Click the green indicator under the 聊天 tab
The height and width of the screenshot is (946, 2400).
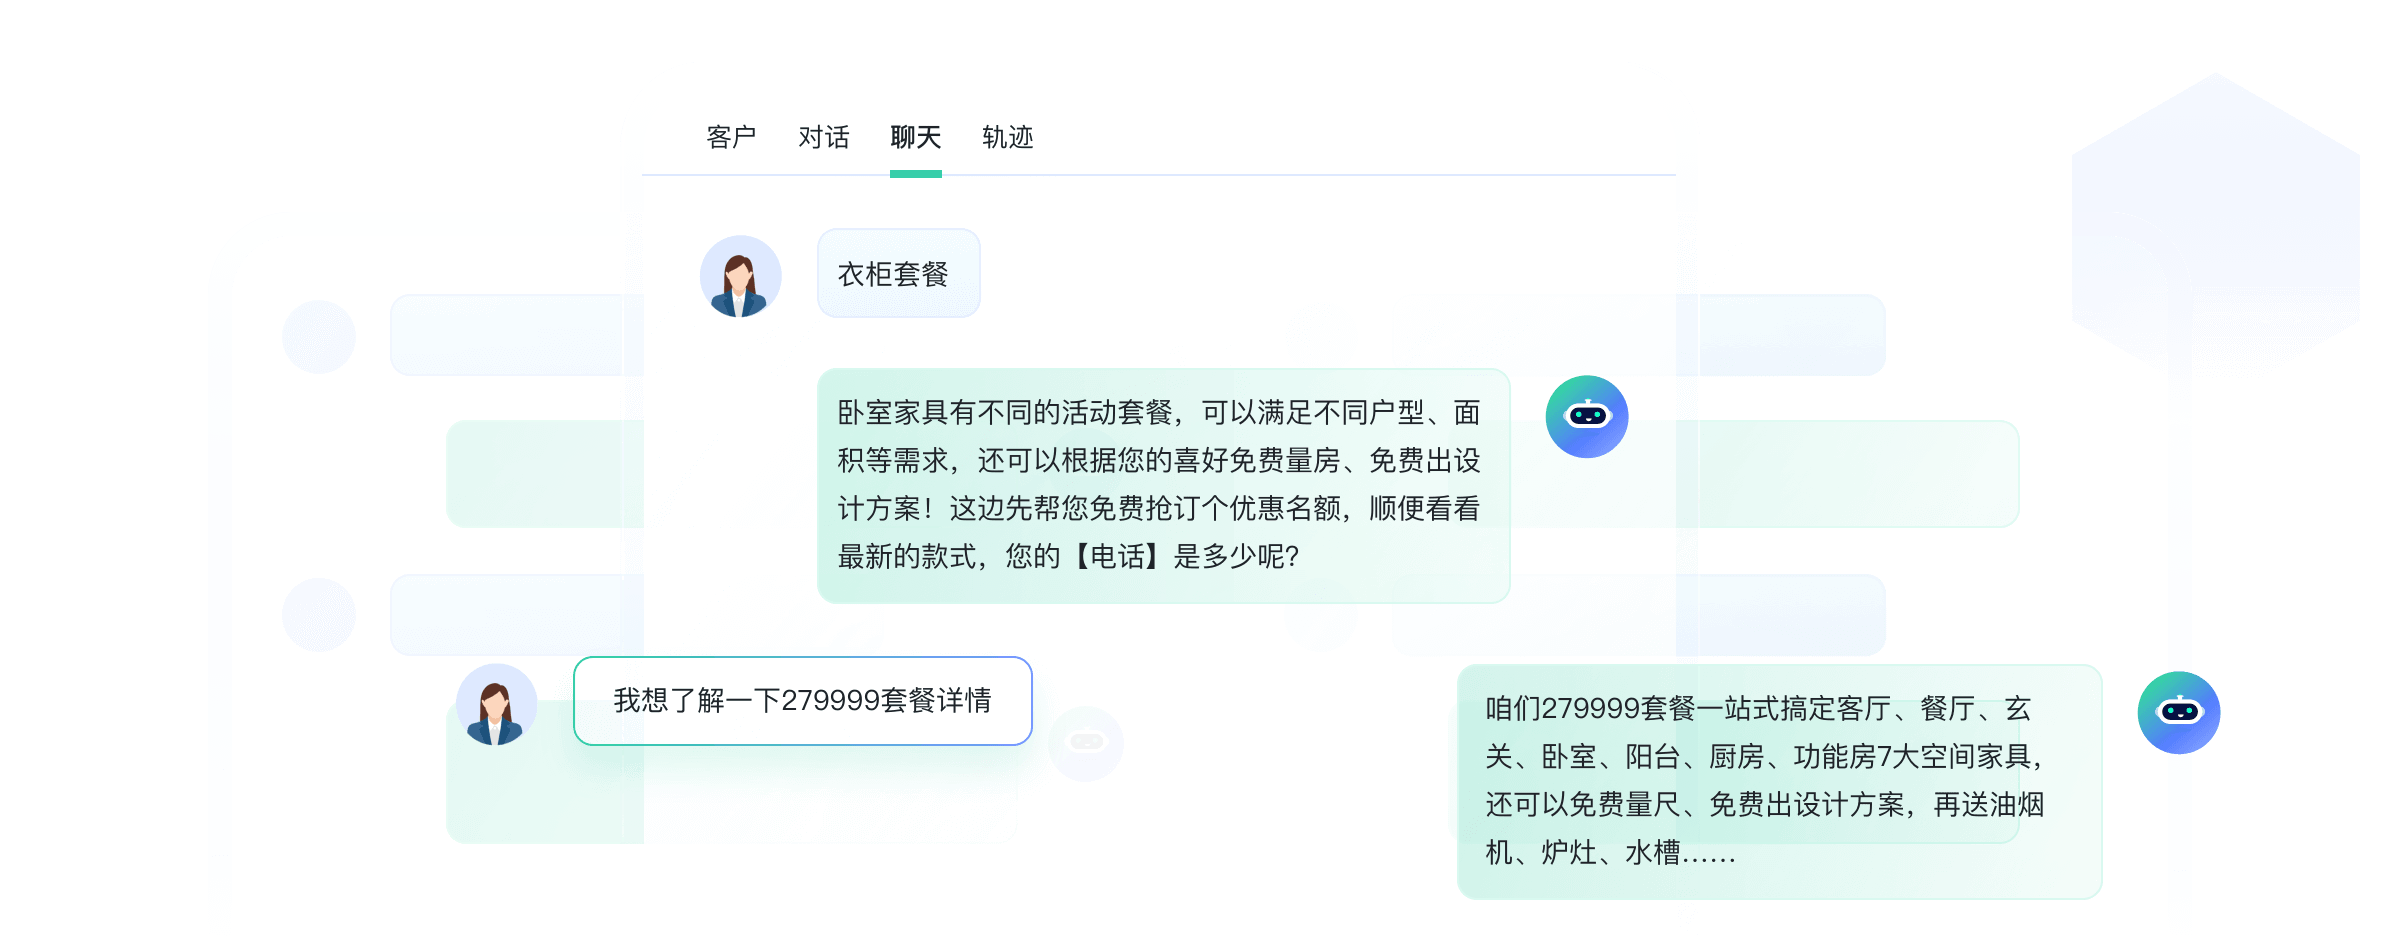(x=915, y=174)
